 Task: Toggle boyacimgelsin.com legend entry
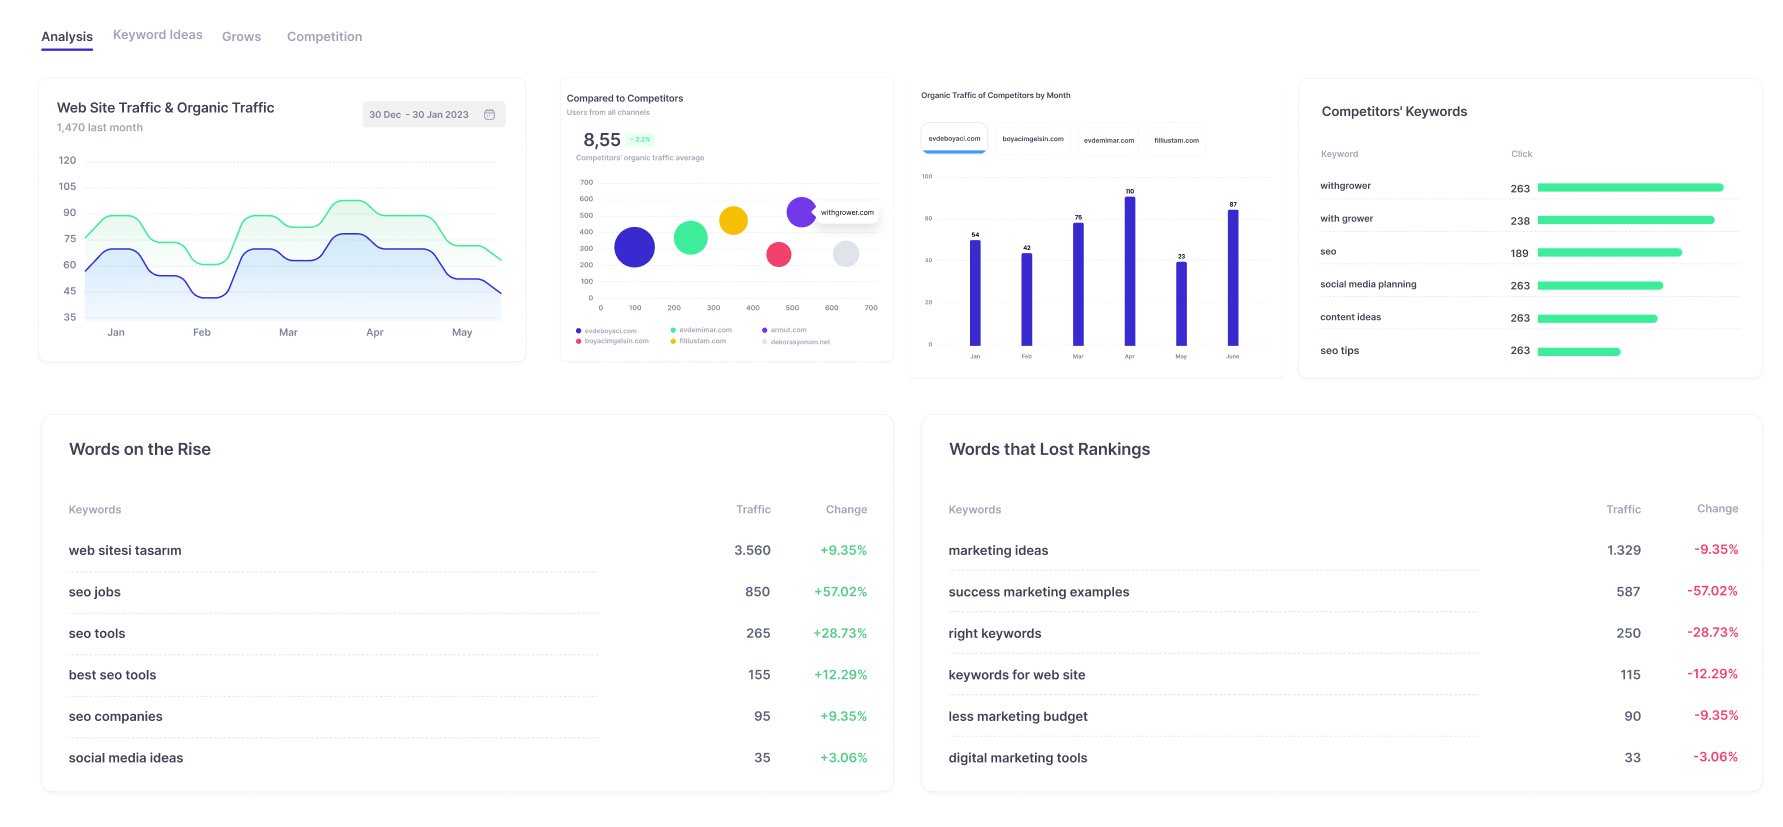[x=612, y=341]
